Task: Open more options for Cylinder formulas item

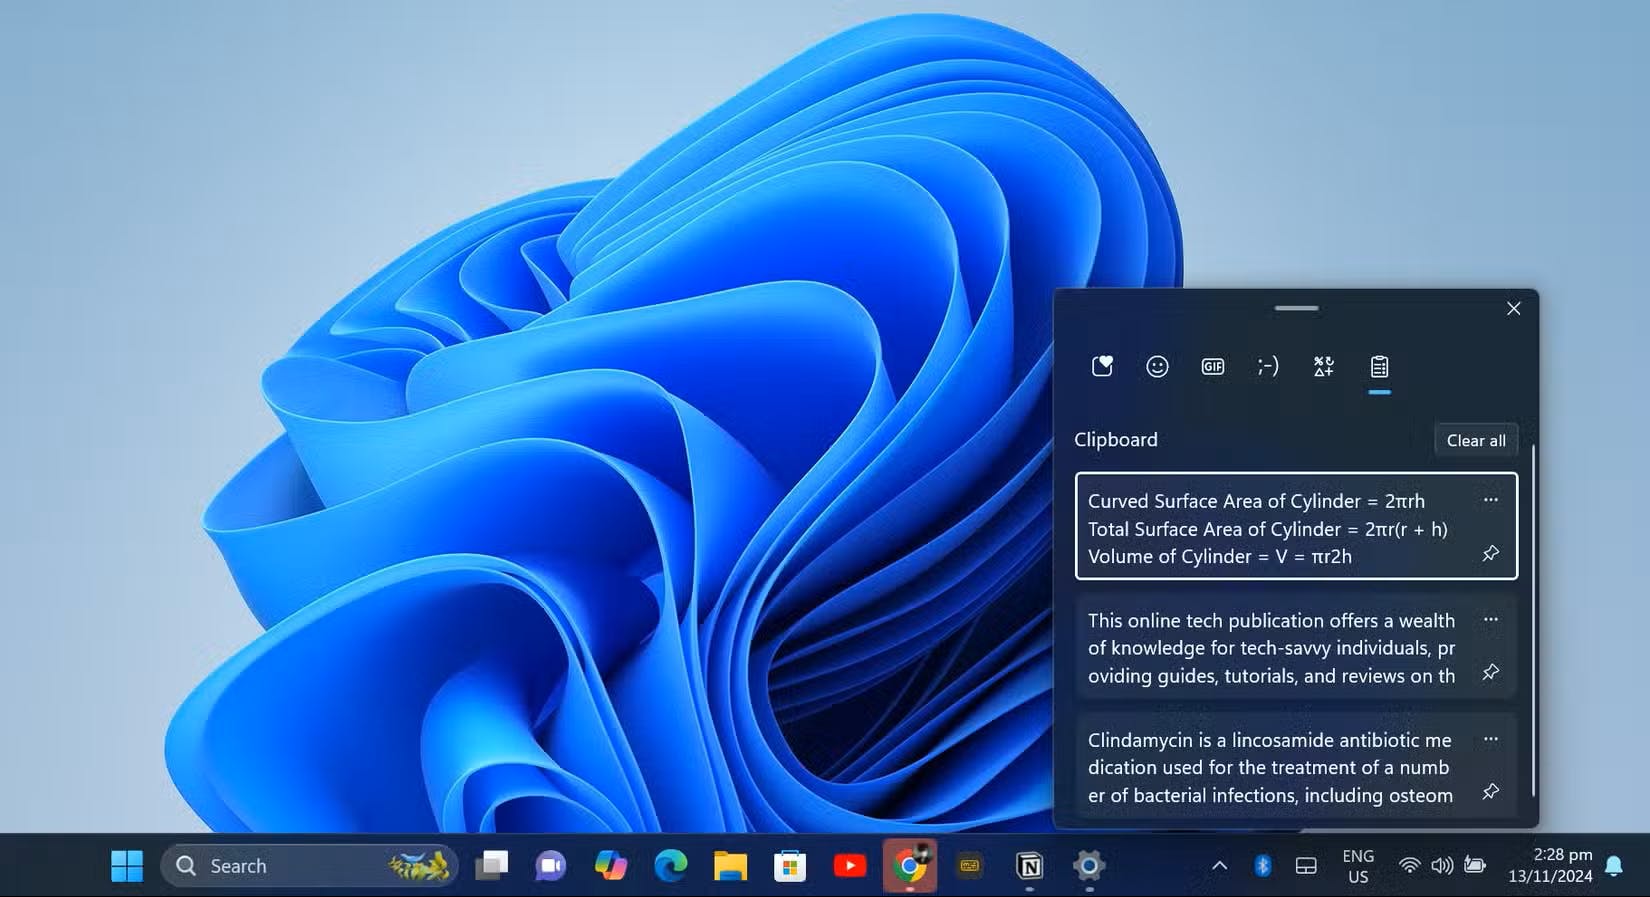Action: (1490, 500)
